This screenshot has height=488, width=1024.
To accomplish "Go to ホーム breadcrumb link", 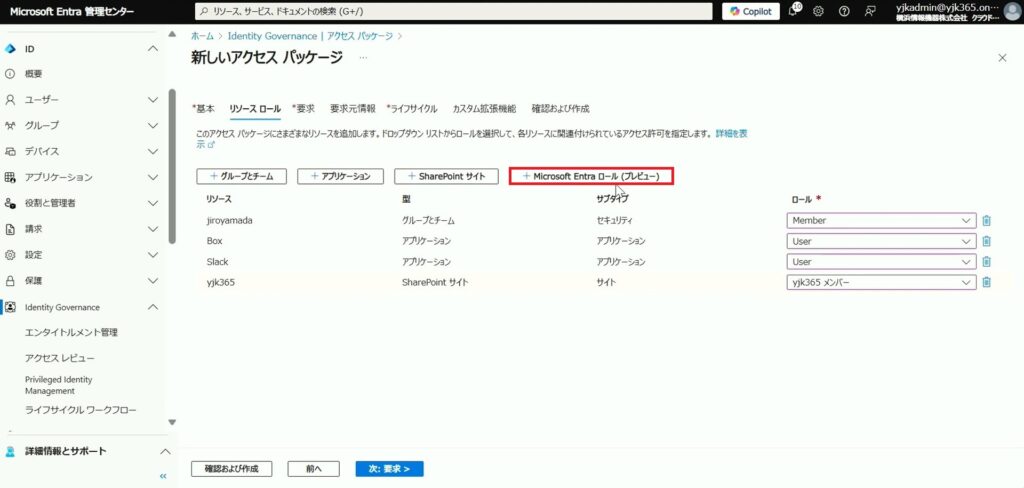I will 202,36.
